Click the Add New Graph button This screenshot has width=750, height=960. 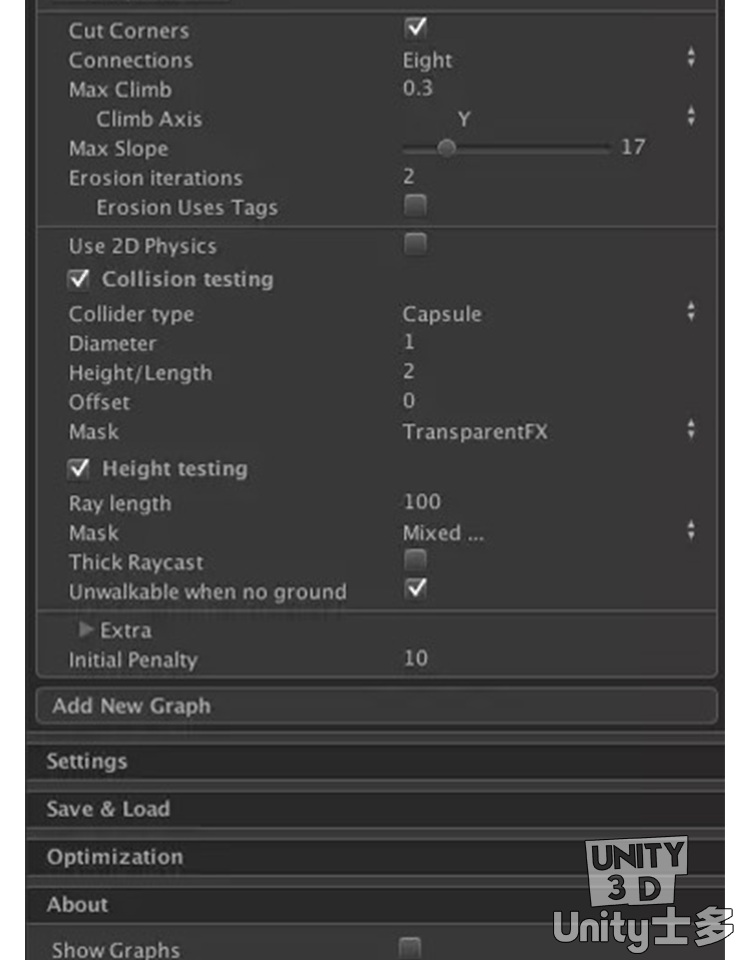[377, 706]
